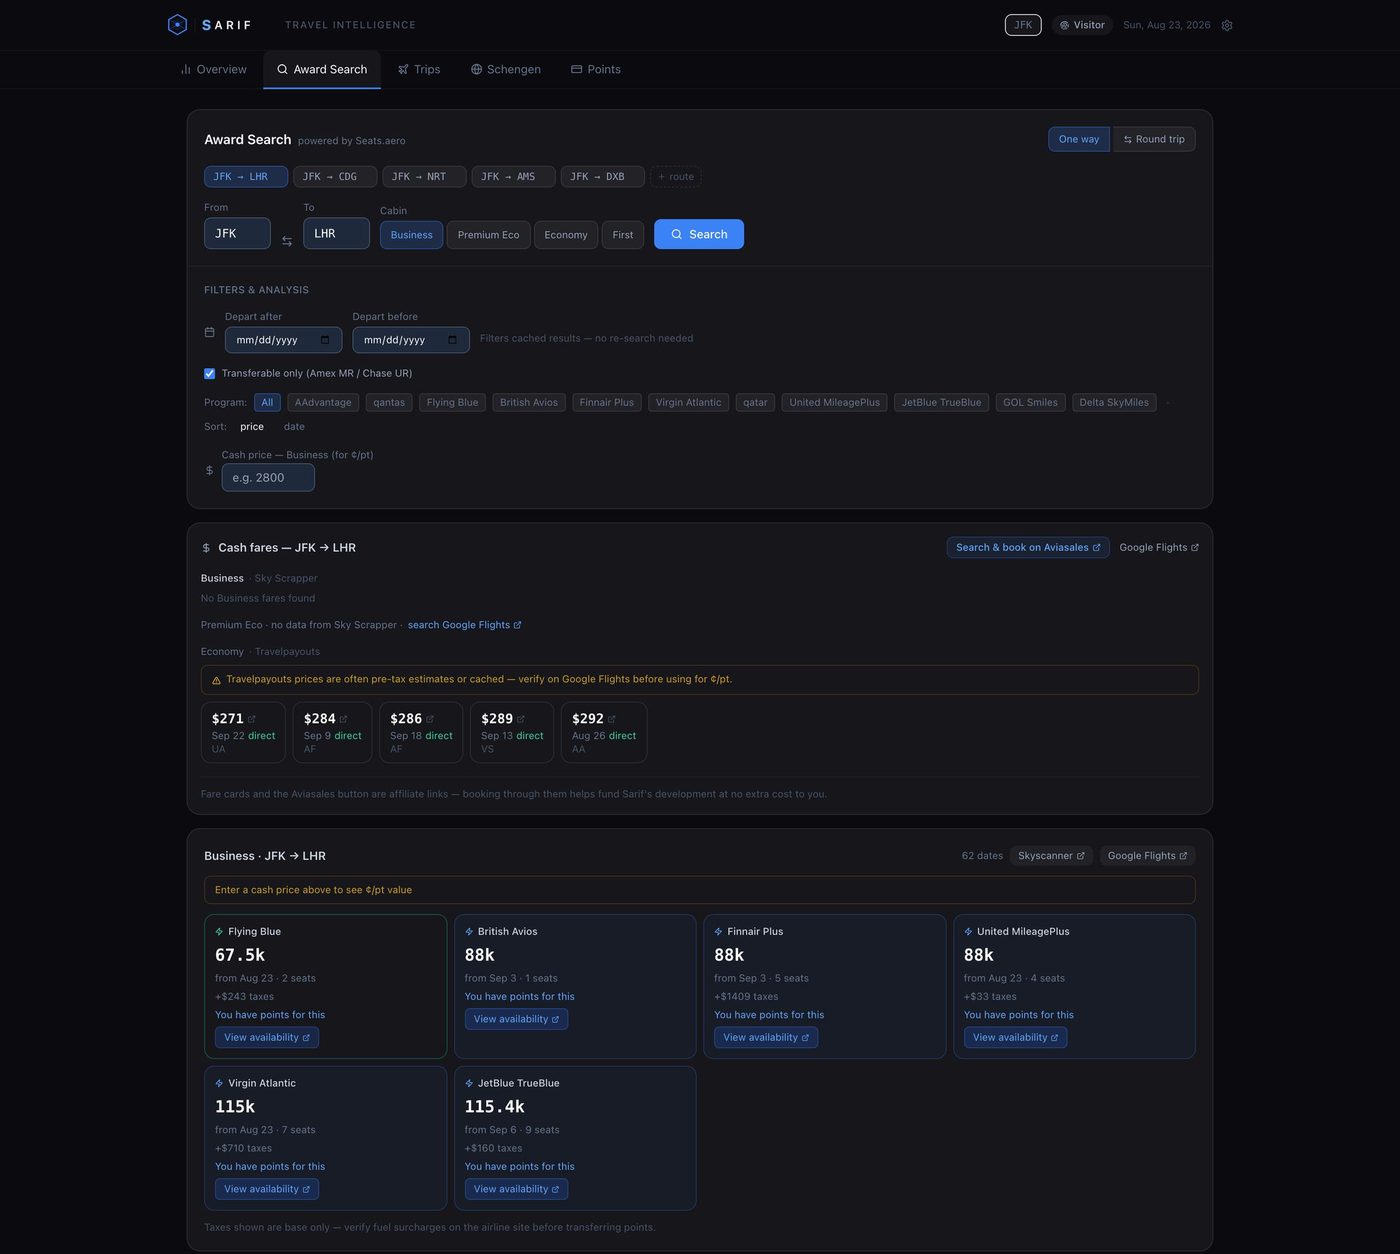Click search Google Flights link for Premium Eco
Viewport: 1400px width, 1254px height.
coord(465,625)
